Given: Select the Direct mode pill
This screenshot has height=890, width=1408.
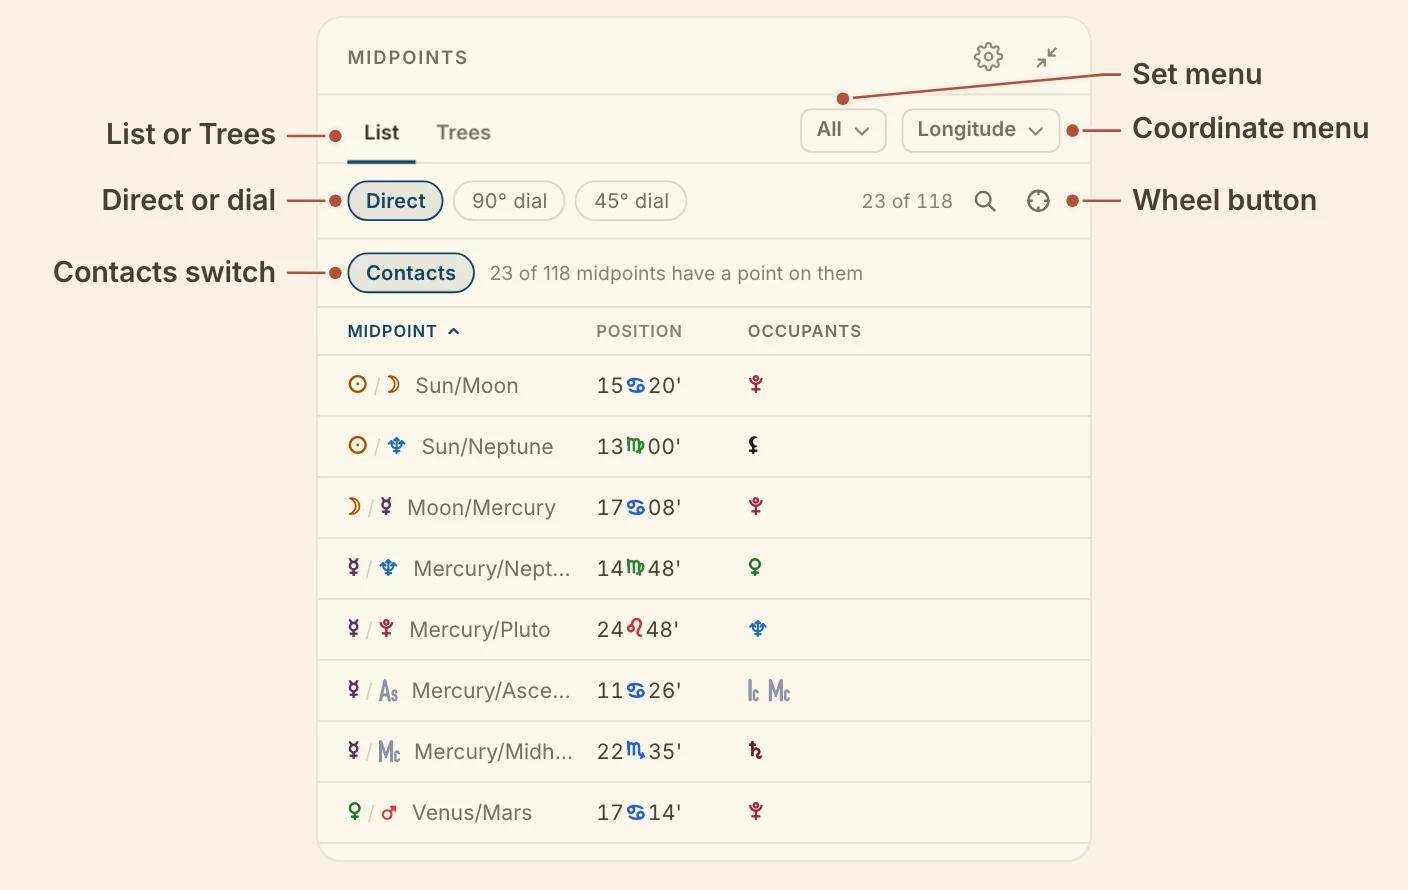Looking at the screenshot, I should tap(395, 201).
